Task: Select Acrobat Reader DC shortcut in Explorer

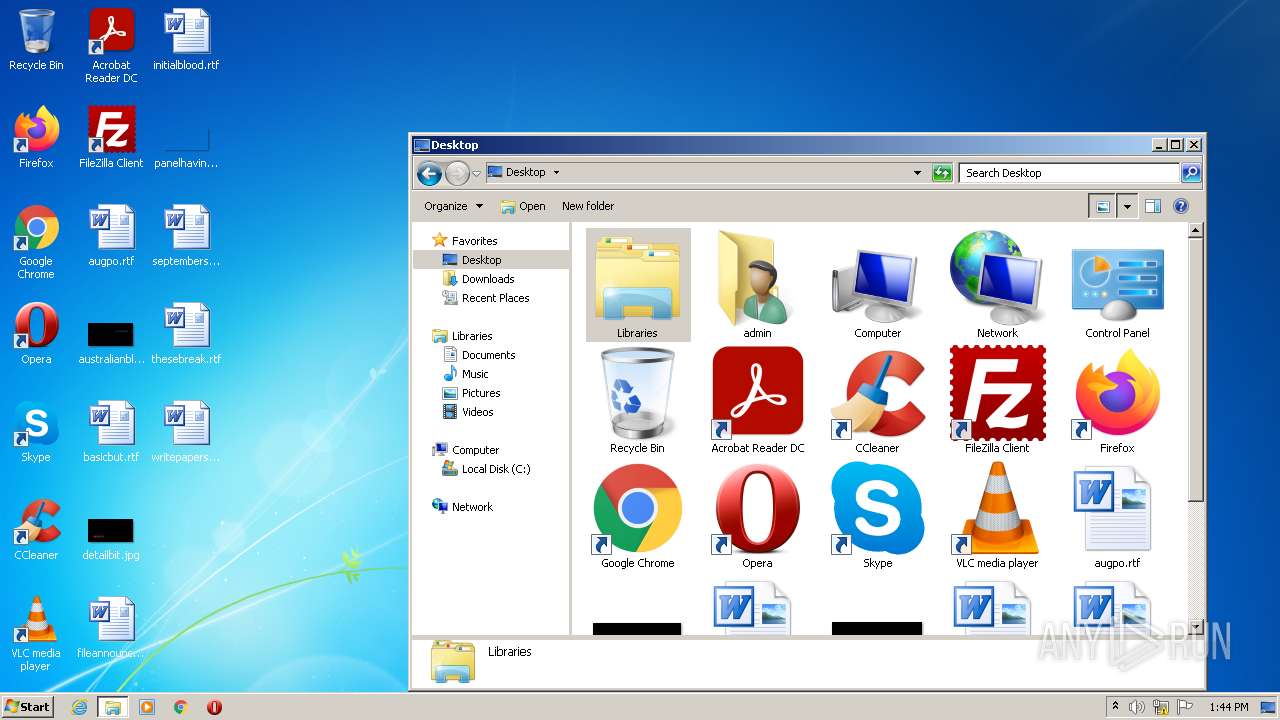Action: (757, 400)
